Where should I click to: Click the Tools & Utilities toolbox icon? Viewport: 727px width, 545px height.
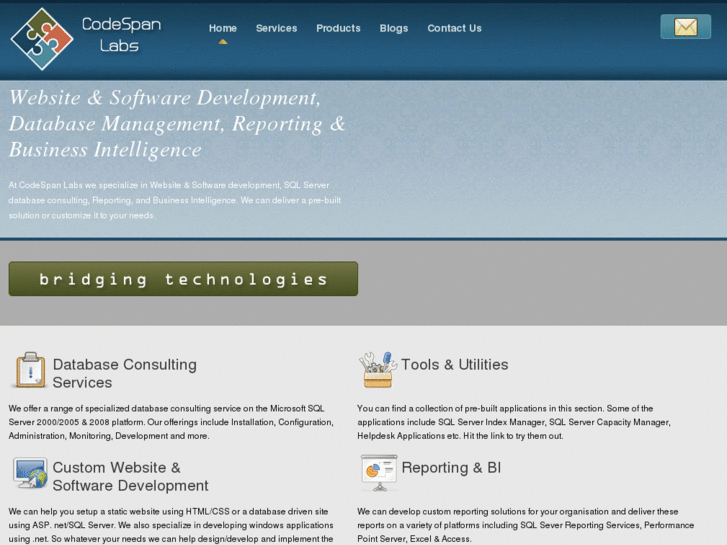click(377, 370)
